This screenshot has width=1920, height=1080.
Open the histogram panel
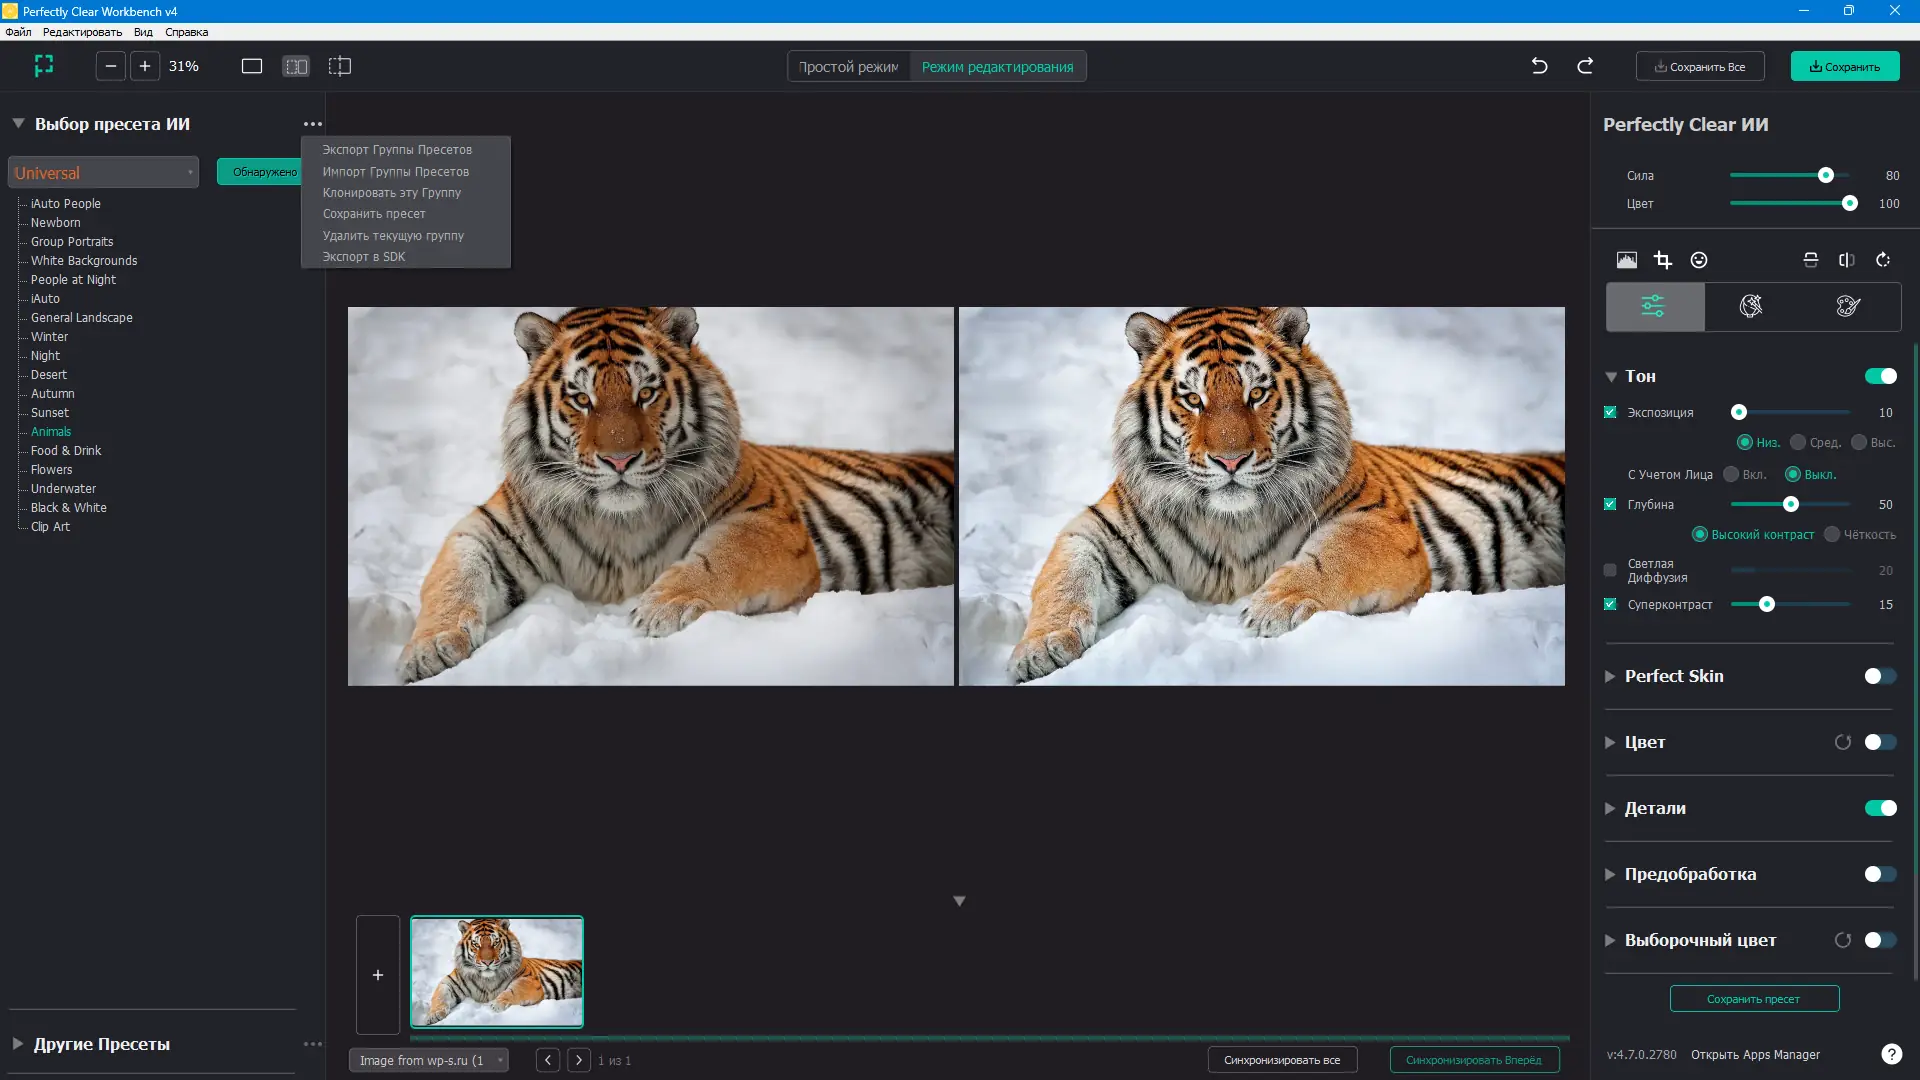pyautogui.click(x=1627, y=260)
